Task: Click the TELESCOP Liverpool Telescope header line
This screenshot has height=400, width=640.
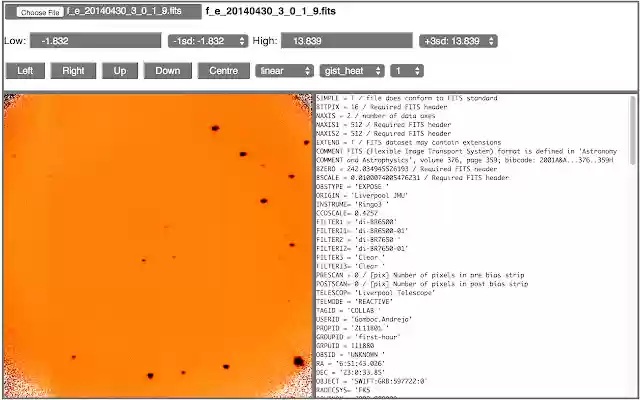Action: click(376, 293)
